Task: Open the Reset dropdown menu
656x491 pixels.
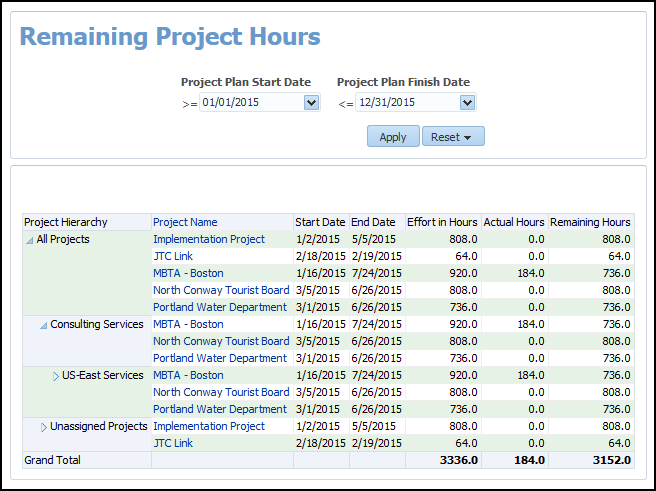Action: point(453,137)
